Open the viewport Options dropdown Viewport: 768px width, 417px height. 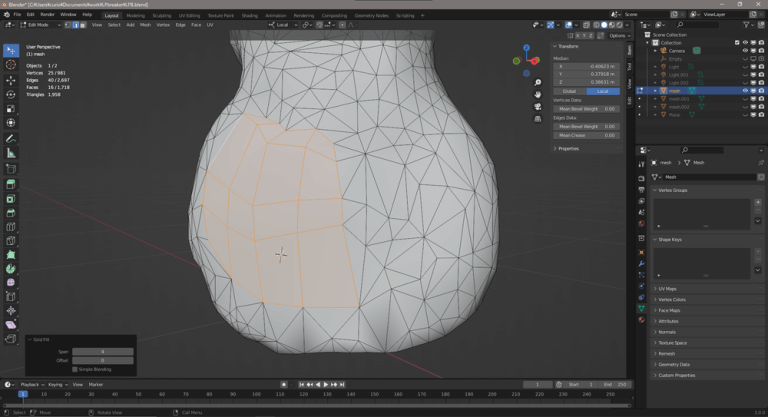coord(618,36)
